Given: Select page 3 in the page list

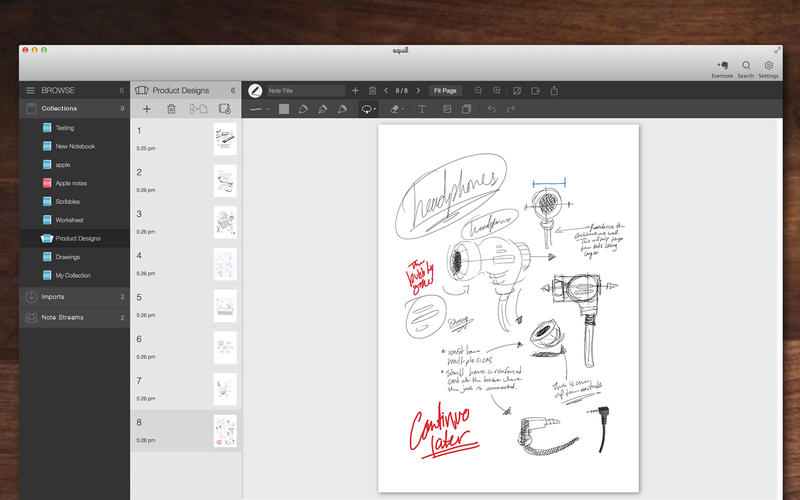Looking at the screenshot, I should (x=186, y=222).
